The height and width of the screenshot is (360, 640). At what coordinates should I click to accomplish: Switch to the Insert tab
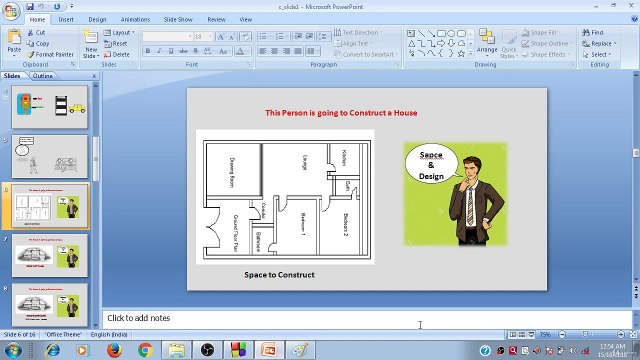click(x=66, y=19)
